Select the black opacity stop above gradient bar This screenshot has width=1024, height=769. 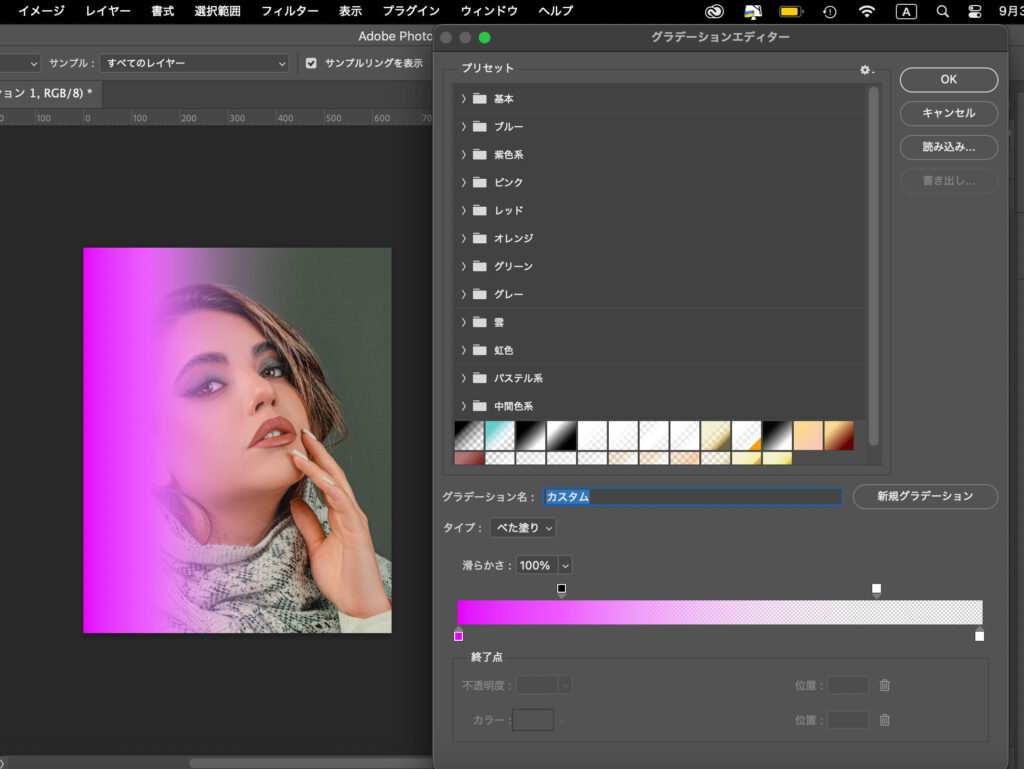tap(562, 589)
